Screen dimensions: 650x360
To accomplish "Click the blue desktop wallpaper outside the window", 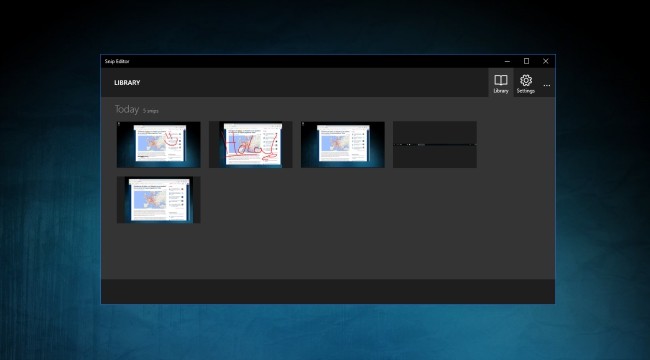I will point(50,207).
